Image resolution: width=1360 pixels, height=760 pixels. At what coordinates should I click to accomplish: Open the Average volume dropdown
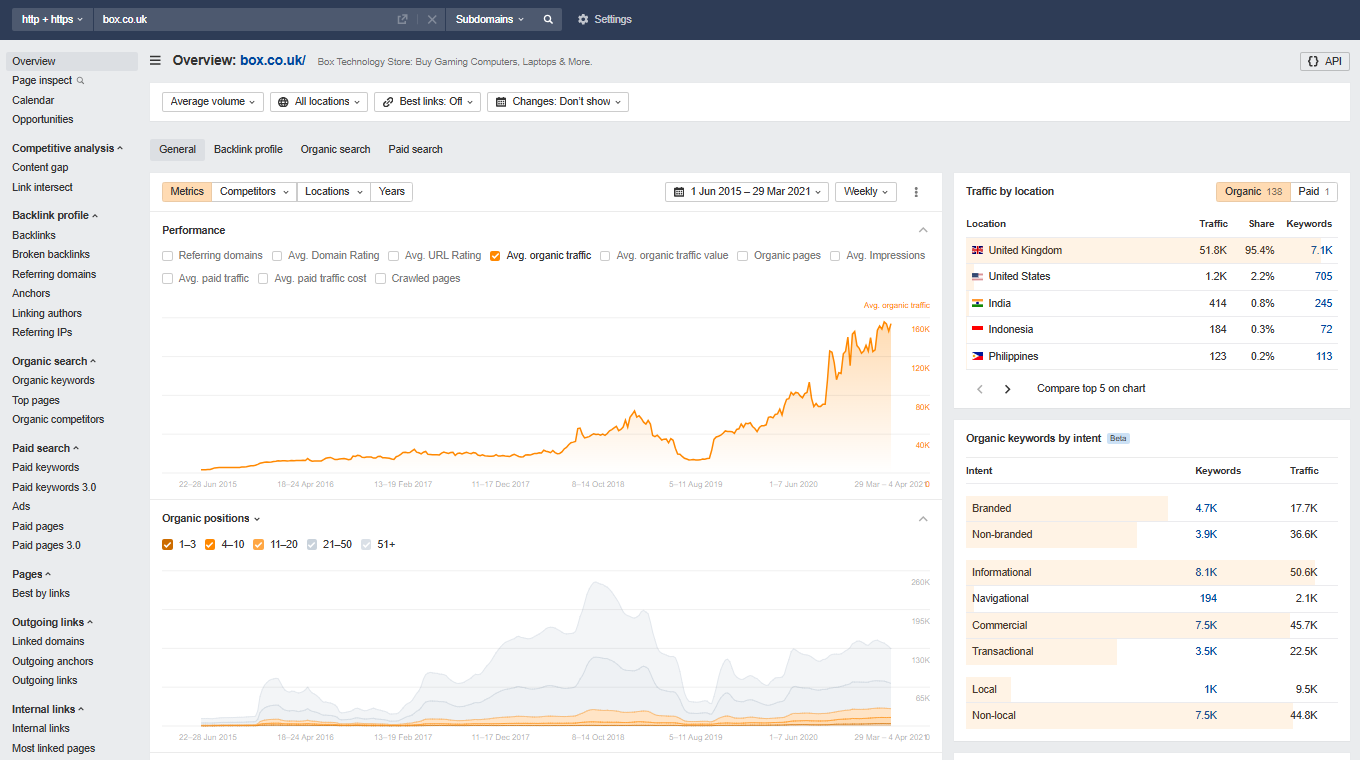[x=213, y=102]
